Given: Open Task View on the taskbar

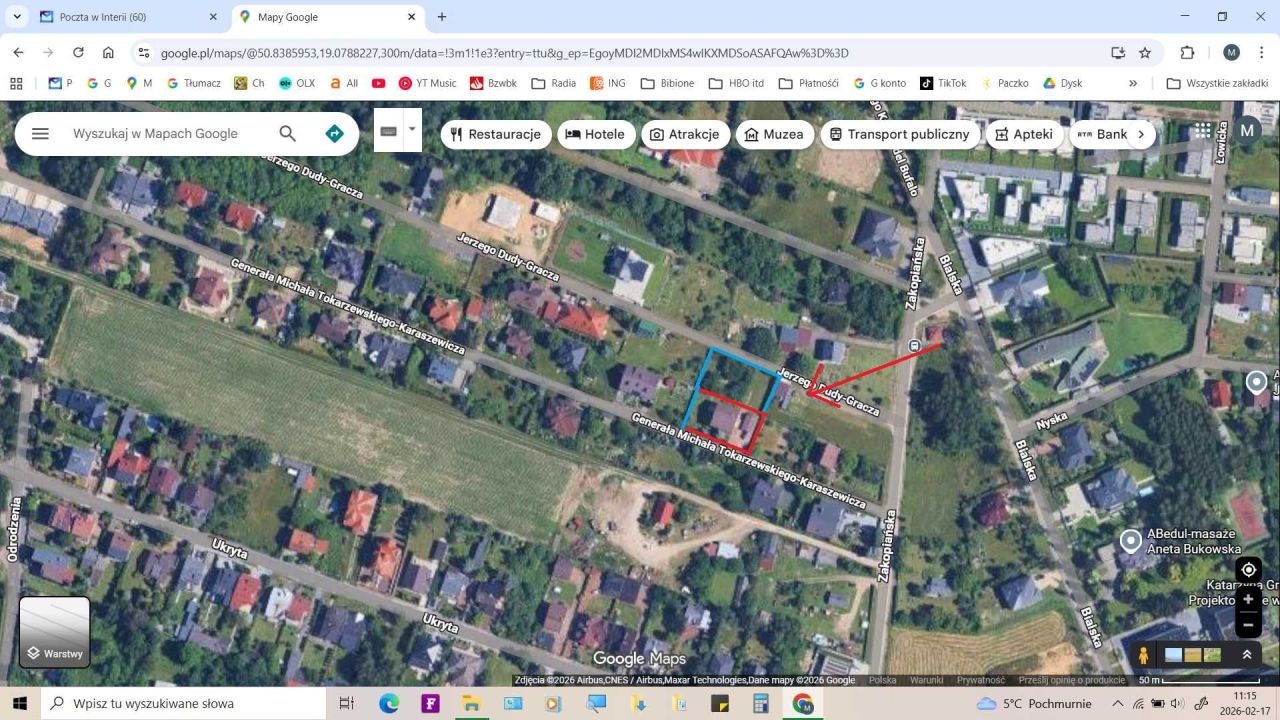Looking at the screenshot, I should (x=346, y=703).
